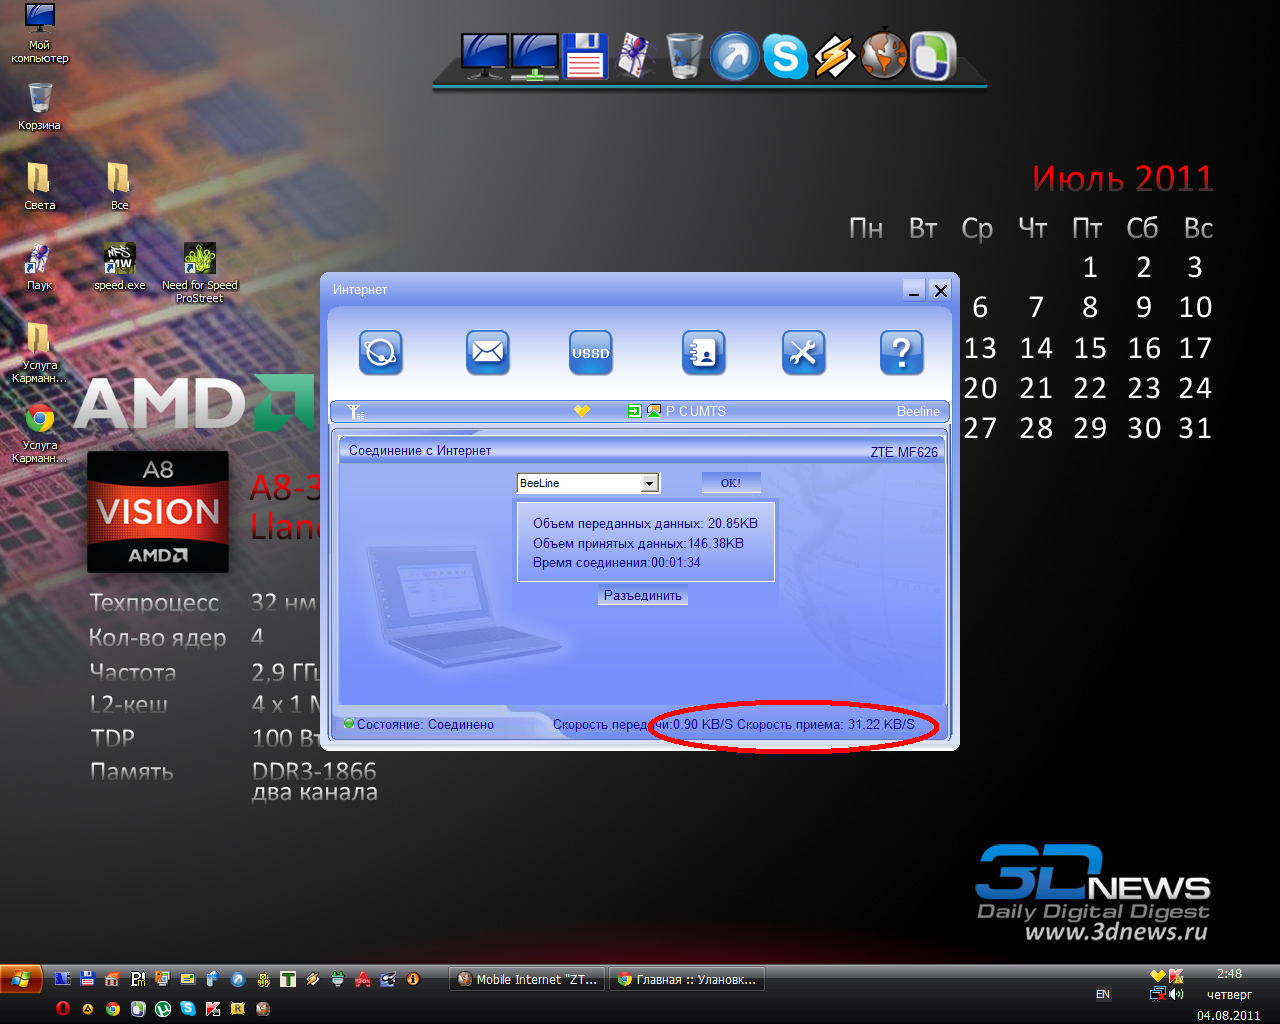Image resolution: width=1280 pixels, height=1024 pixels.
Task: Open the settings wrench-and-screwdriver icon in the modem window
Action: coord(803,352)
